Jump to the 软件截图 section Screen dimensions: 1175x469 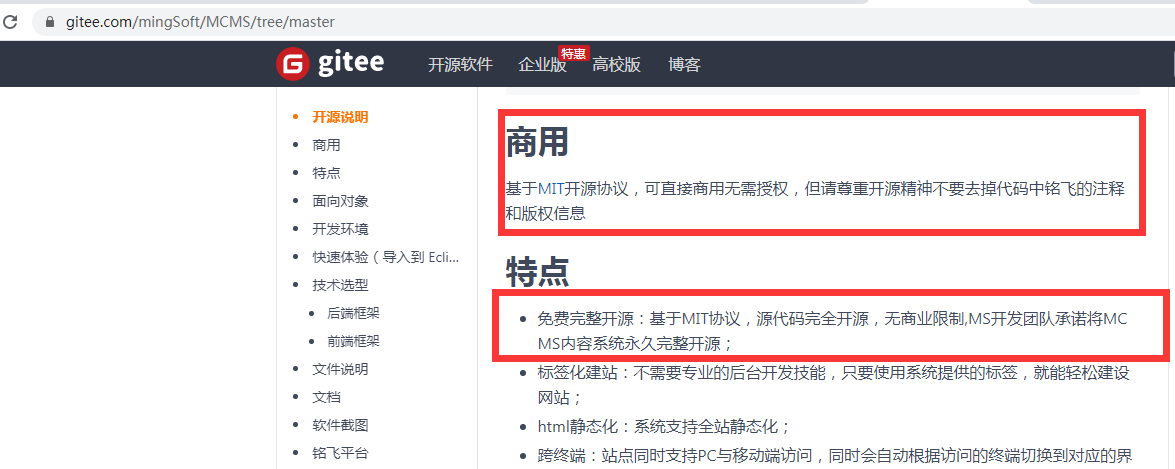tap(340, 425)
